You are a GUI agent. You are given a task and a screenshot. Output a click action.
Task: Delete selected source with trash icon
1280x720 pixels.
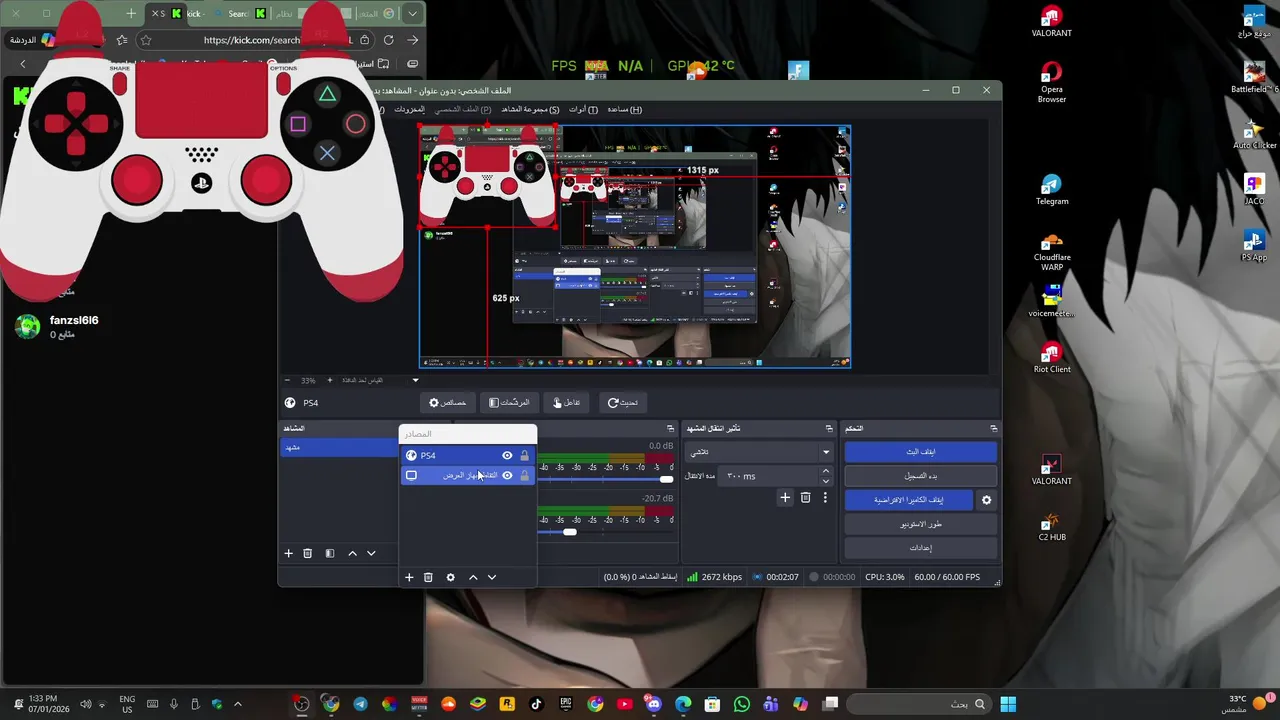428,577
